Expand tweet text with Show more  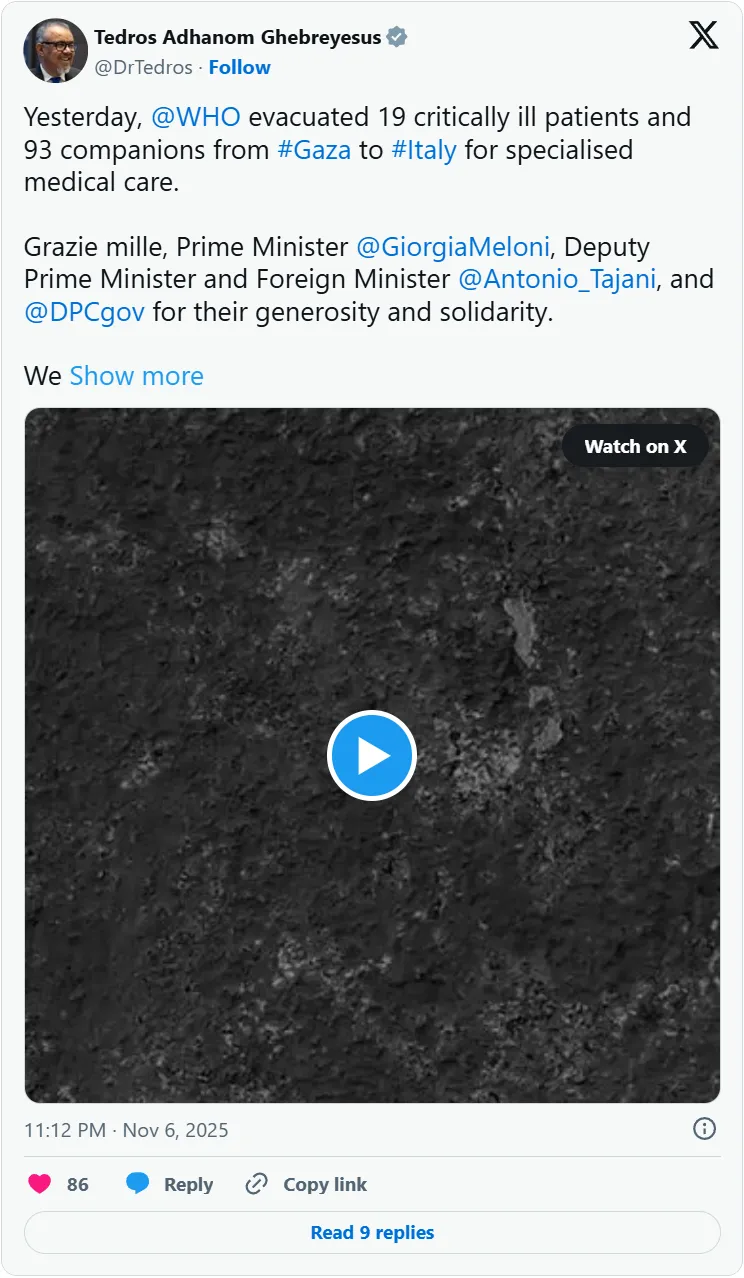tap(136, 376)
